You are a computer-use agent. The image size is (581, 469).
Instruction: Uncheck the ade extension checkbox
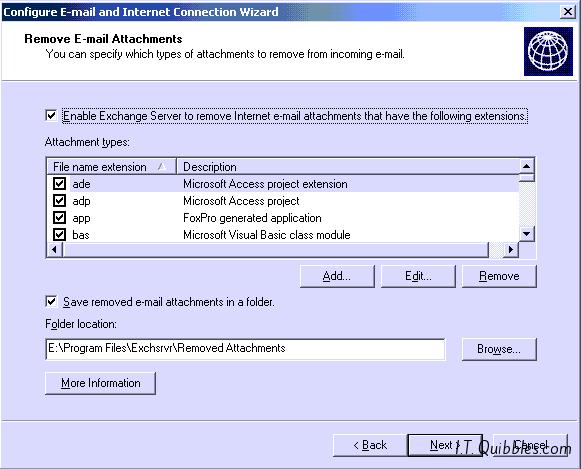point(59,183)
